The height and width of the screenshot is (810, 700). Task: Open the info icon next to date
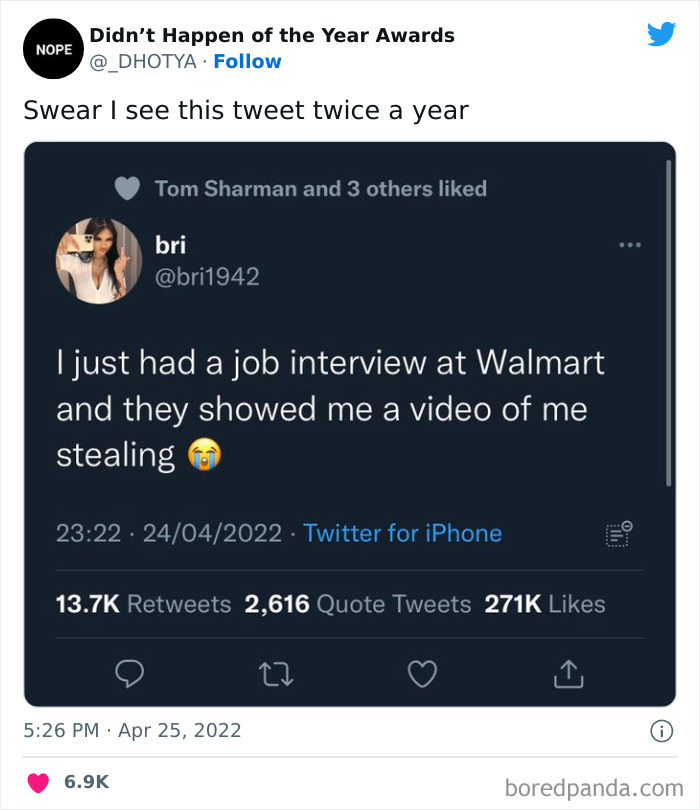point(661,732)
